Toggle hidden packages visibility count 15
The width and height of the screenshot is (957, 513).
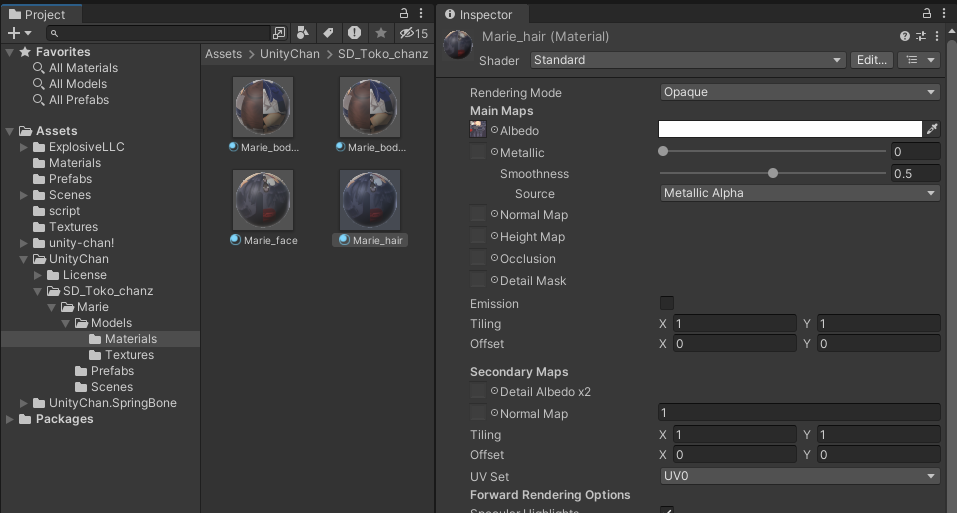coord(413,33)
